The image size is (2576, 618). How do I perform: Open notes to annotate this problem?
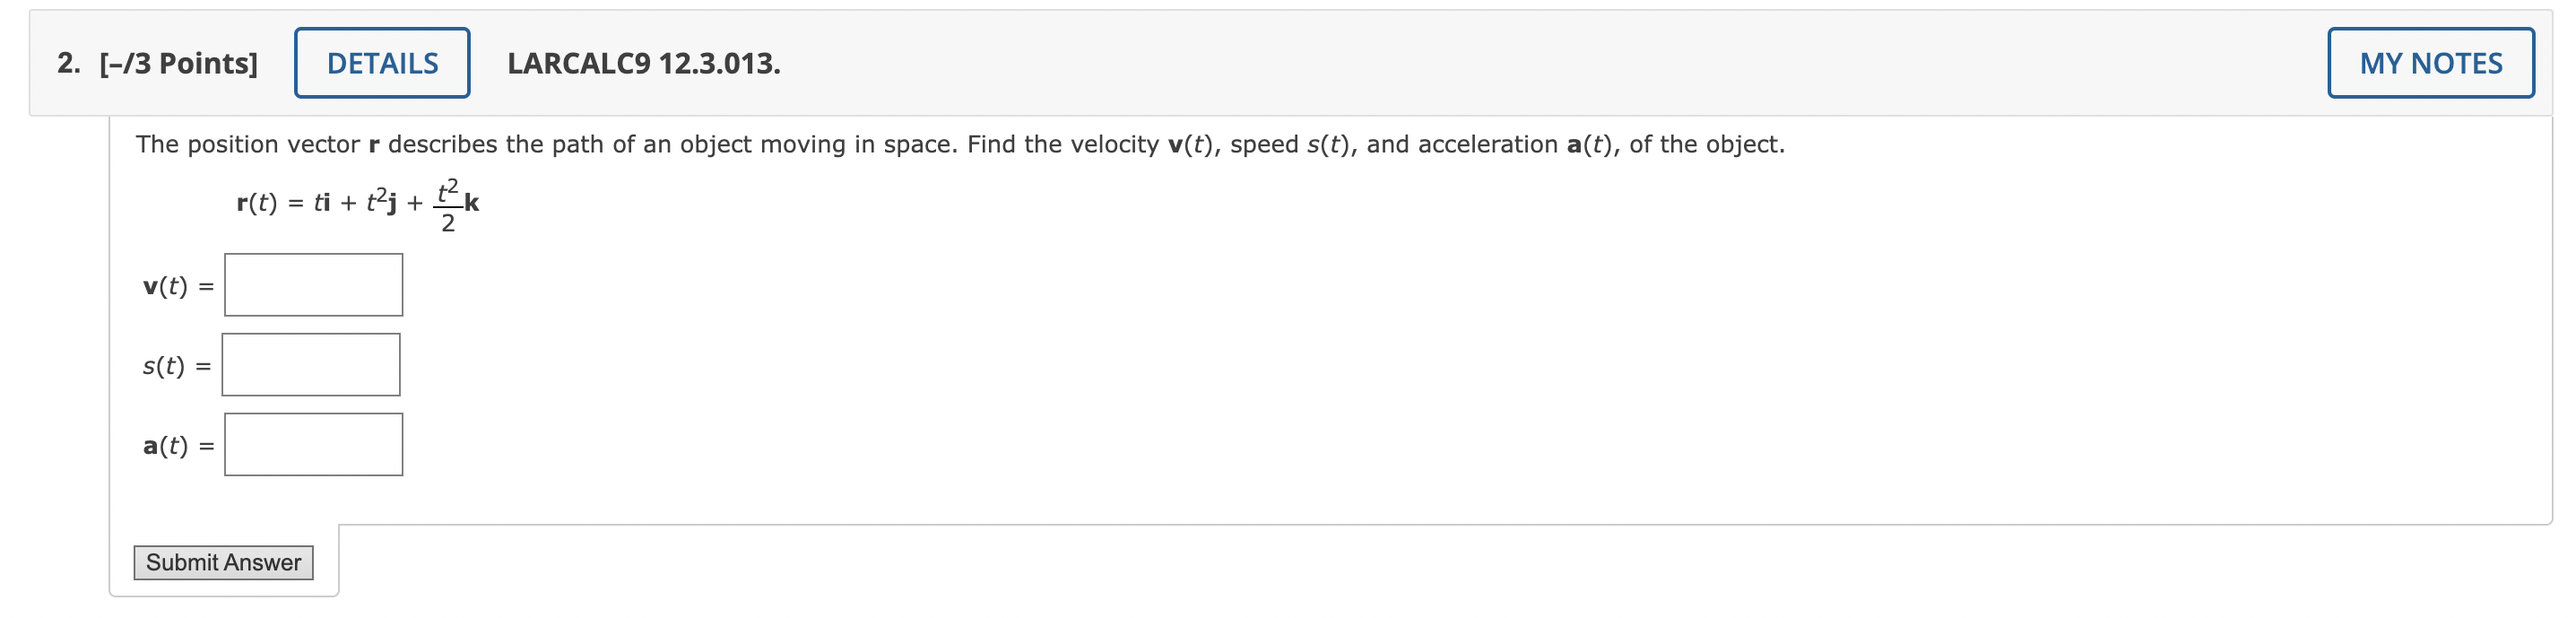coord(2432,63)
